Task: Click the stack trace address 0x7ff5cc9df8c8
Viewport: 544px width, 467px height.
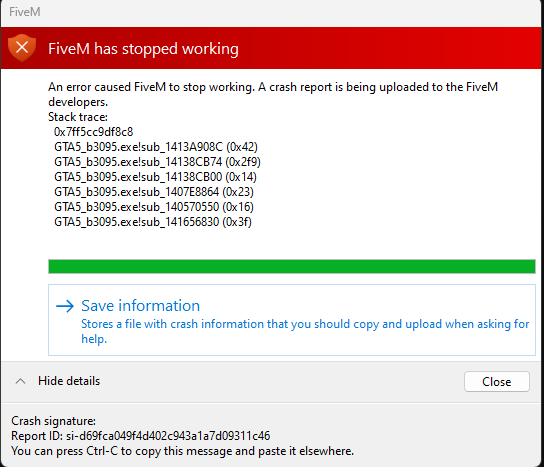Action: point(93,132)
